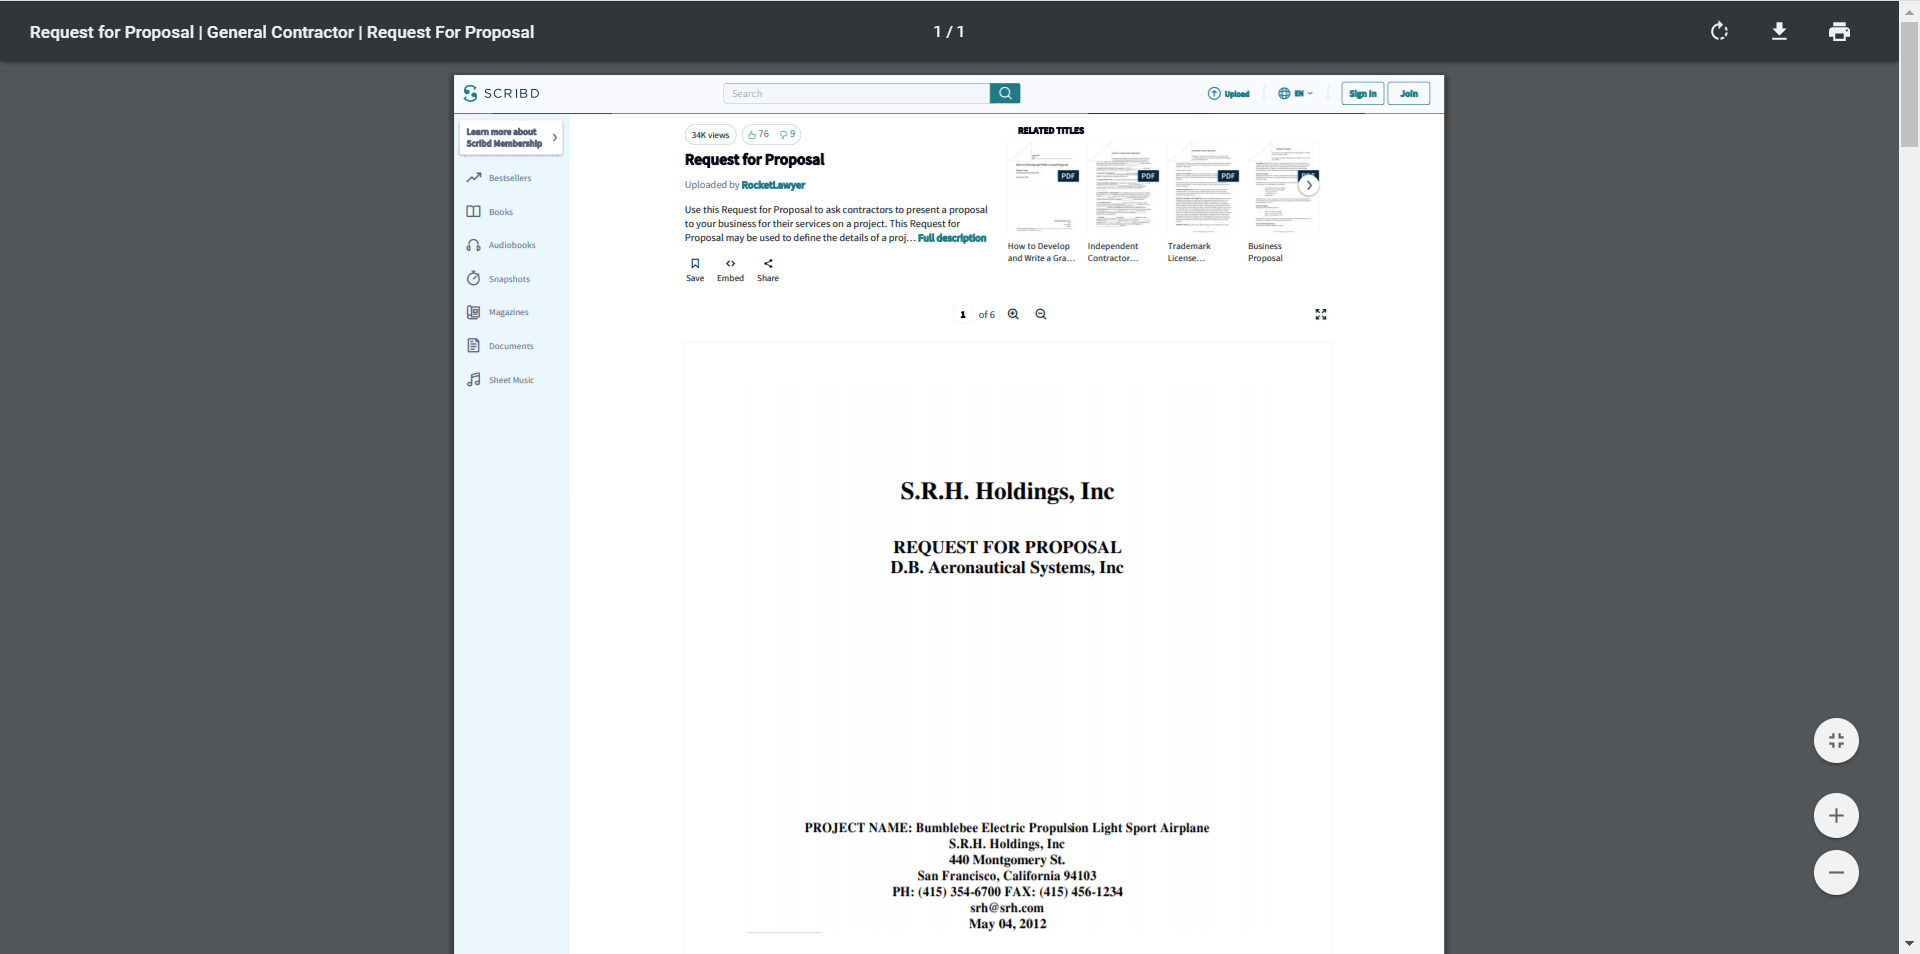Click the 1 / 1 page indicator
The width and height of the screenshot is (1920, 954).
tap(949, 32)
